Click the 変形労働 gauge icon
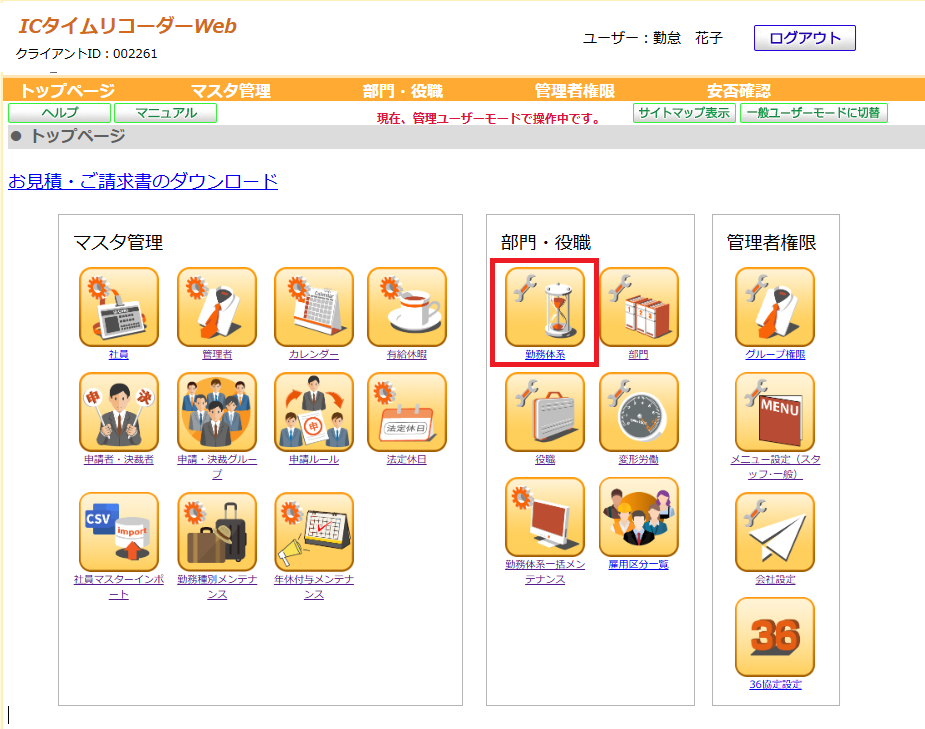925x729 pixels. tap(639, 412)
